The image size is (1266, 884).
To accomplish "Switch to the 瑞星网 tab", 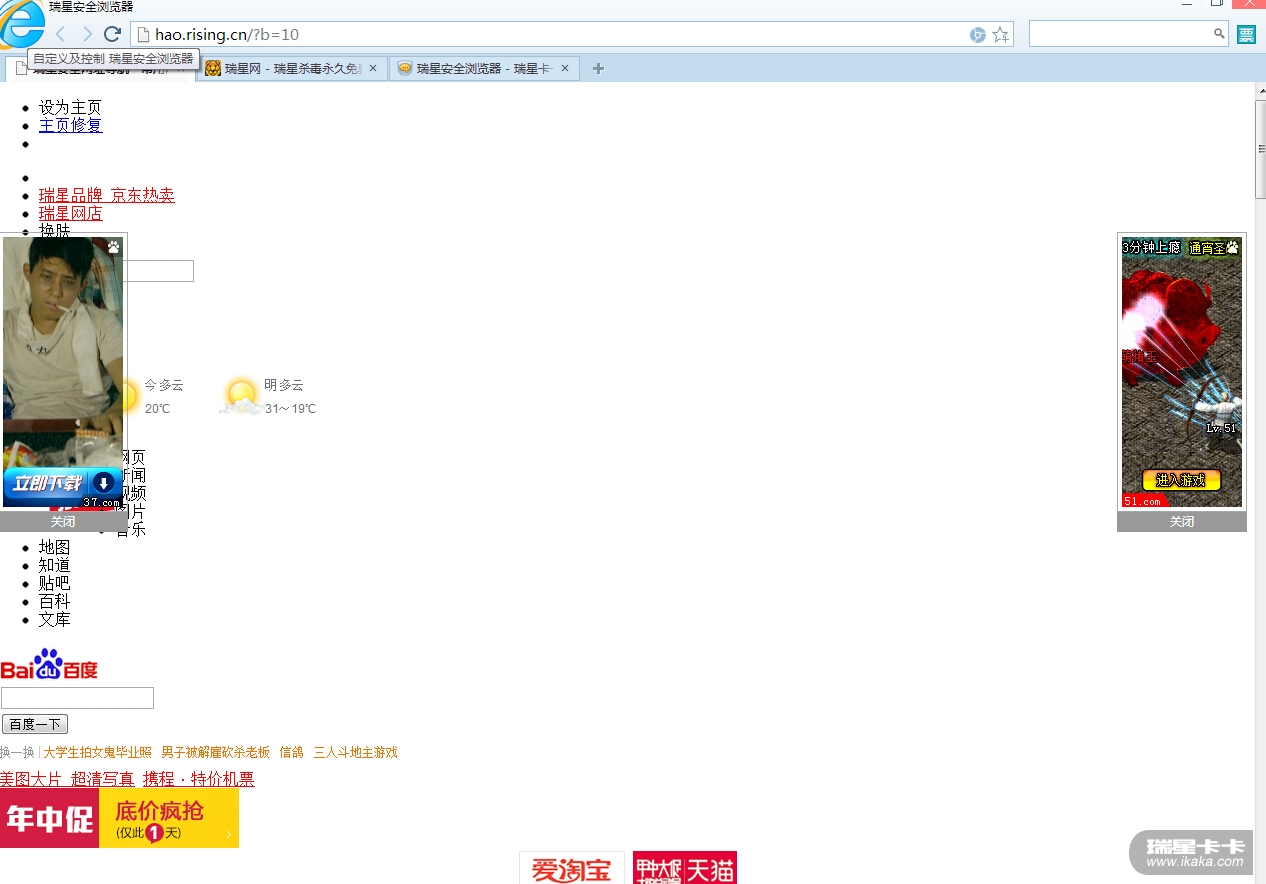I will tap(291, 68).
